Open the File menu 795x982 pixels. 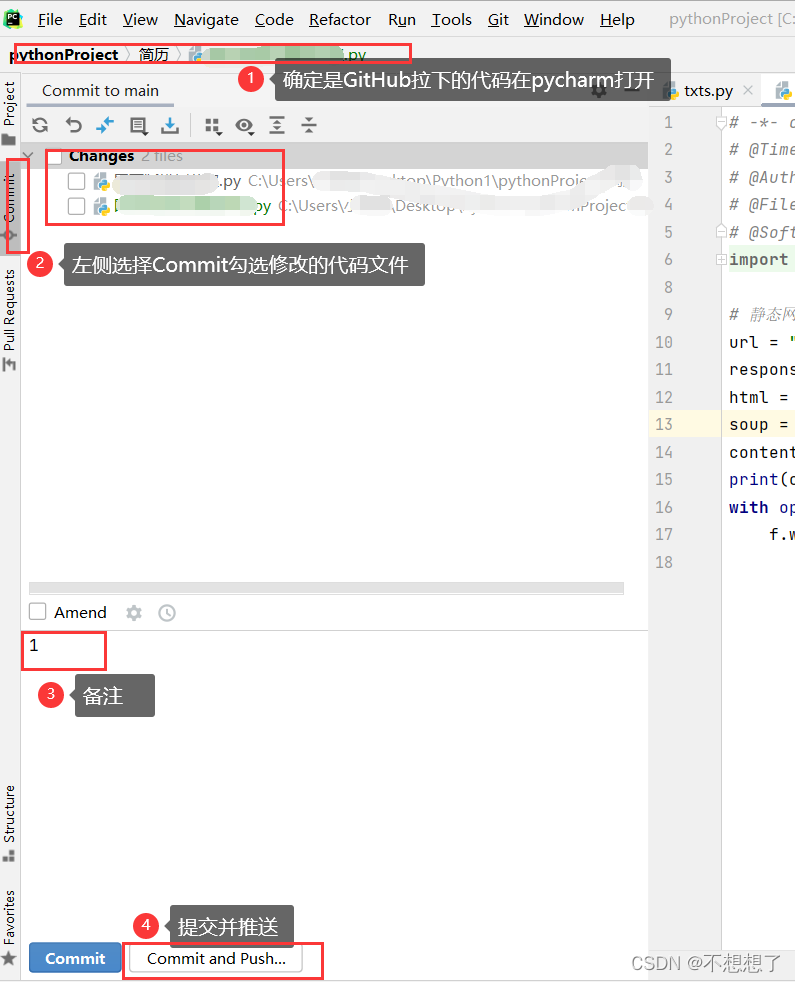tap(50, 20)
